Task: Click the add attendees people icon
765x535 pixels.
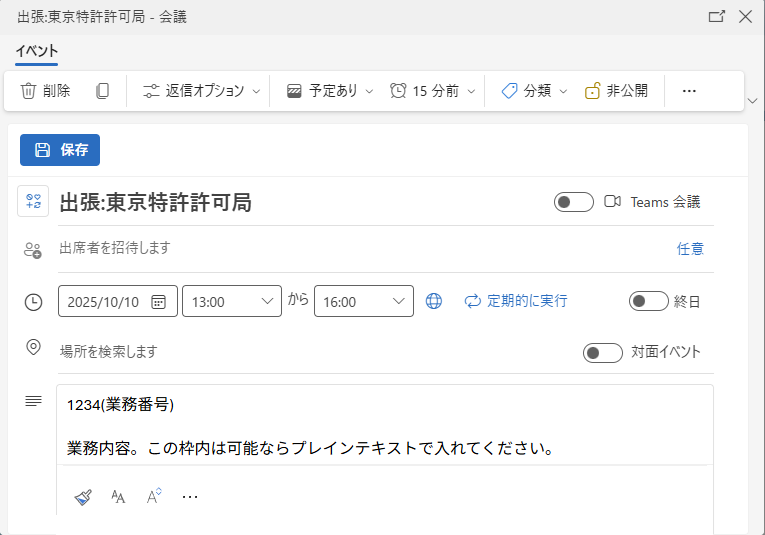Action: pos(33,250)
